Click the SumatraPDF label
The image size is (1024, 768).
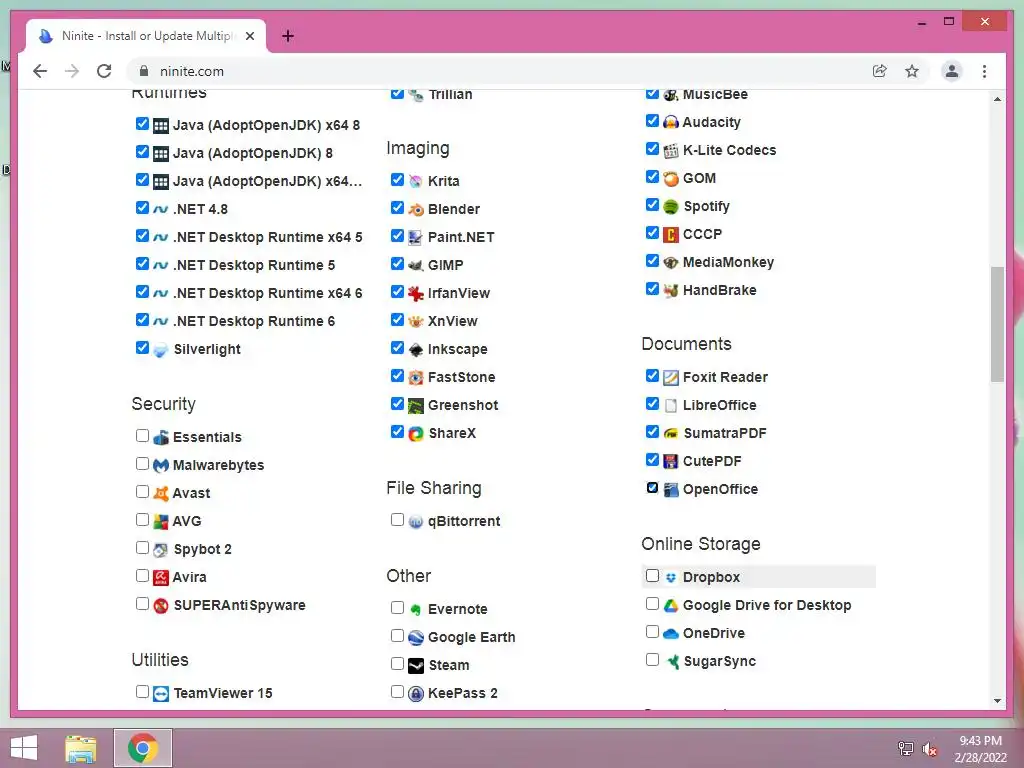725,434
